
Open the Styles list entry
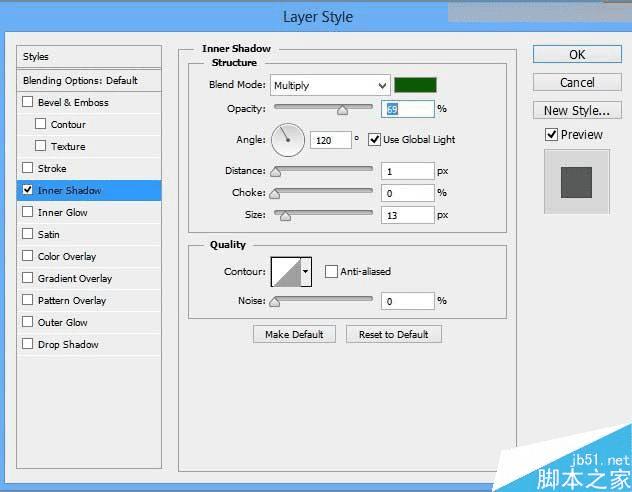coord(89,56)
